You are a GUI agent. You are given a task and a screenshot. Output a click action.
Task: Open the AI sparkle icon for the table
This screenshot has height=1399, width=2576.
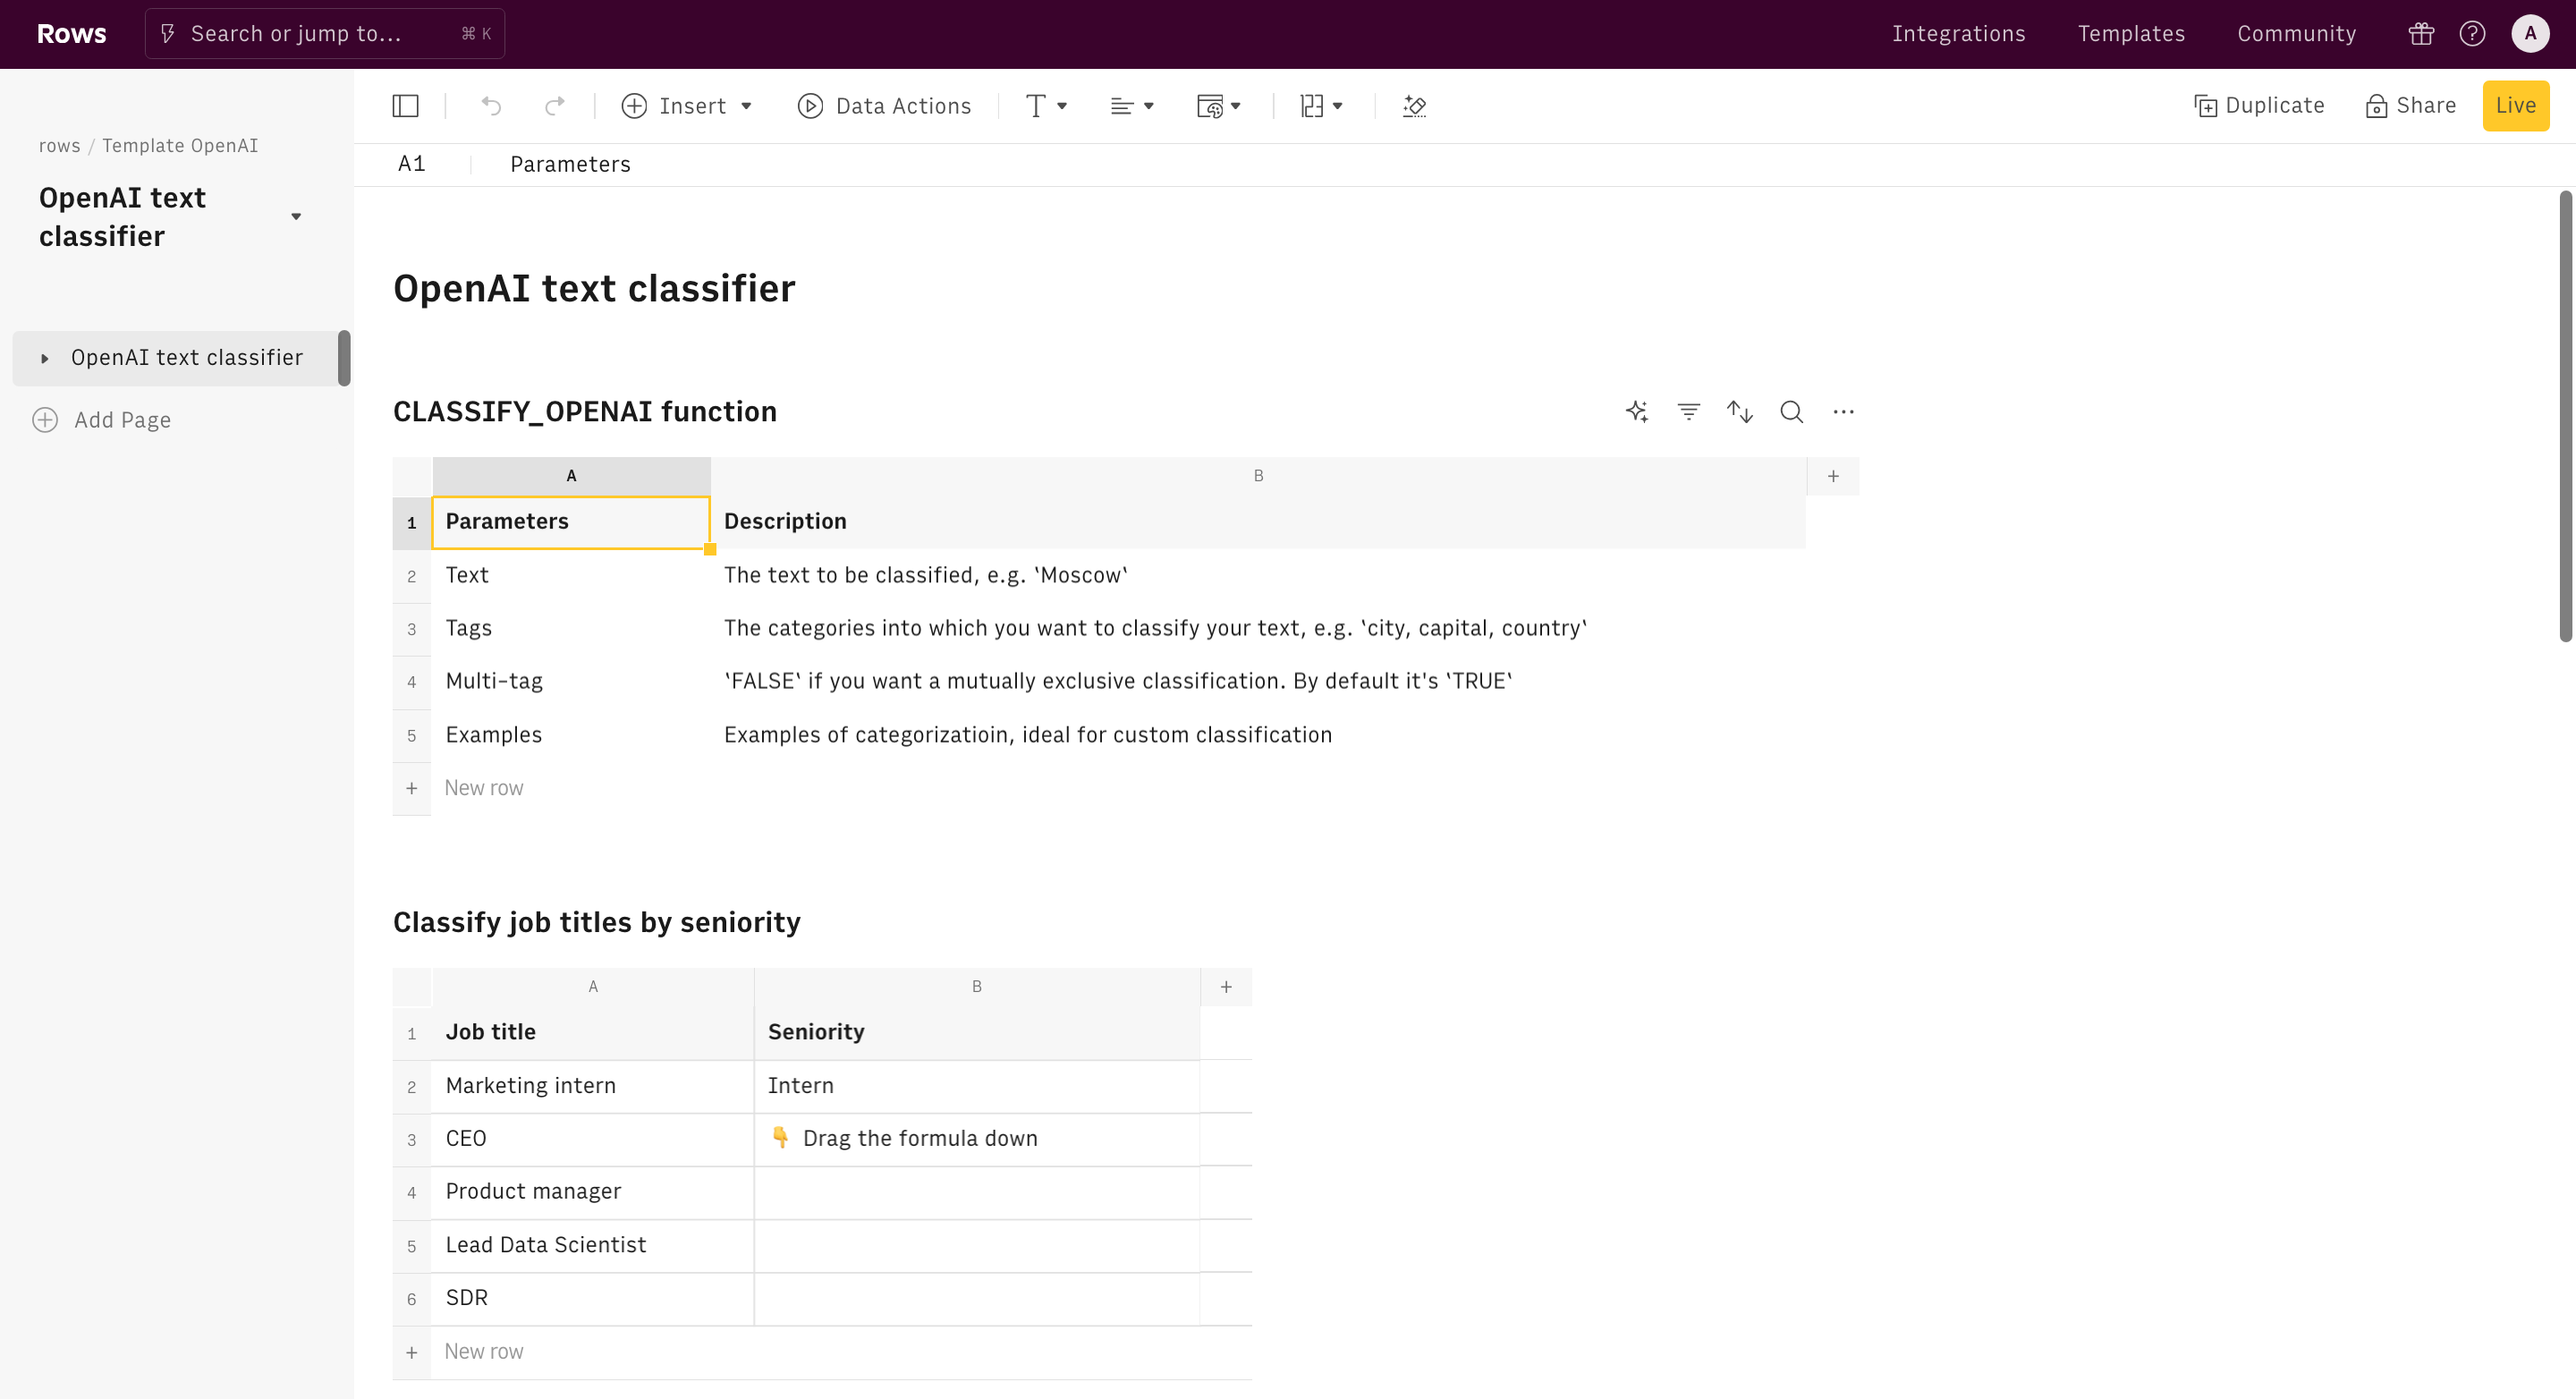coord(1636,412)
